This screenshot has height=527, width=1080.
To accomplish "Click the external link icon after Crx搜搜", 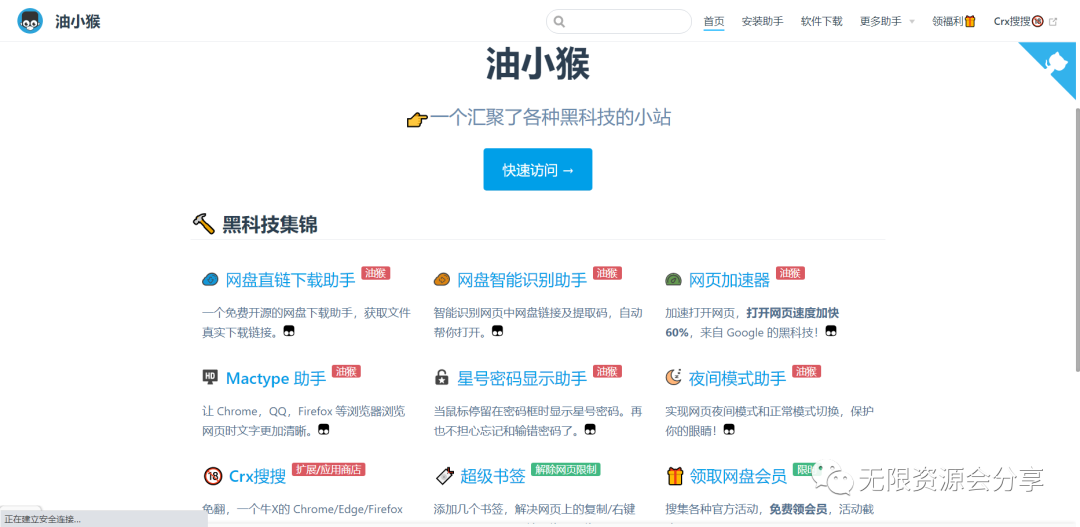I will pos(1052,22).
